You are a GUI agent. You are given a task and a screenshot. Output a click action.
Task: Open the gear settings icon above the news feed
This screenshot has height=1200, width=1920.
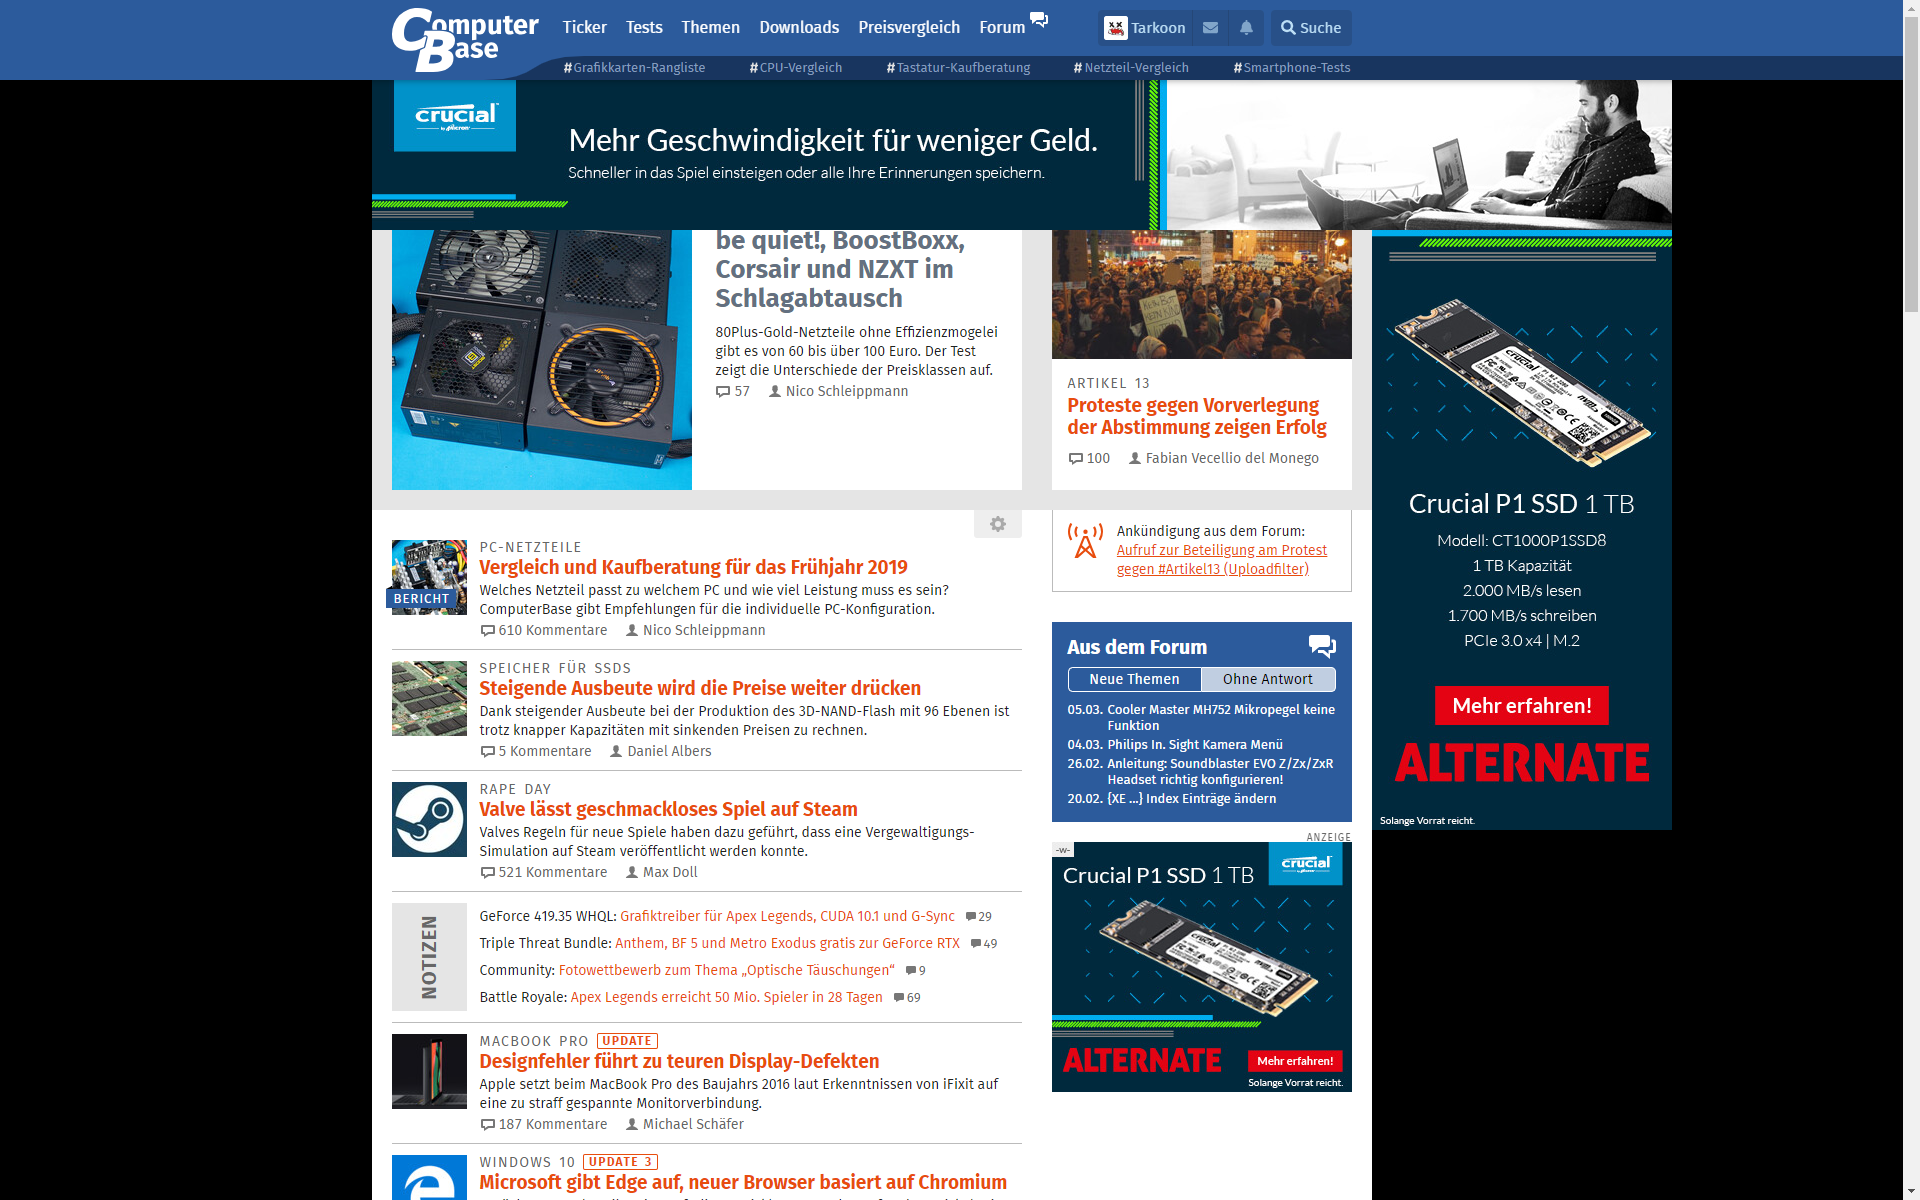click(x=997, y=523)
